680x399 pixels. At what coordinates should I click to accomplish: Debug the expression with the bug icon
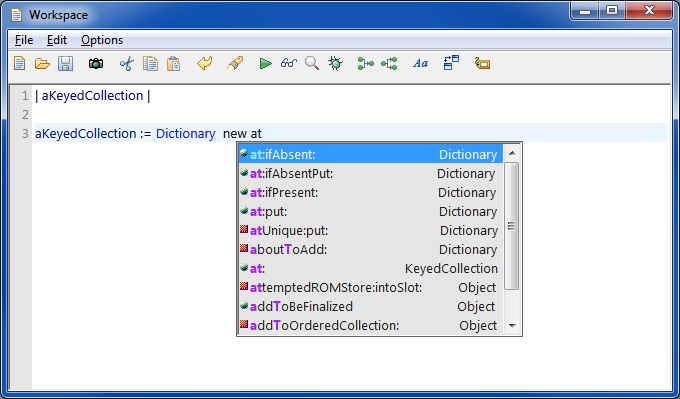pyautogui.click(x=335, y=64)
